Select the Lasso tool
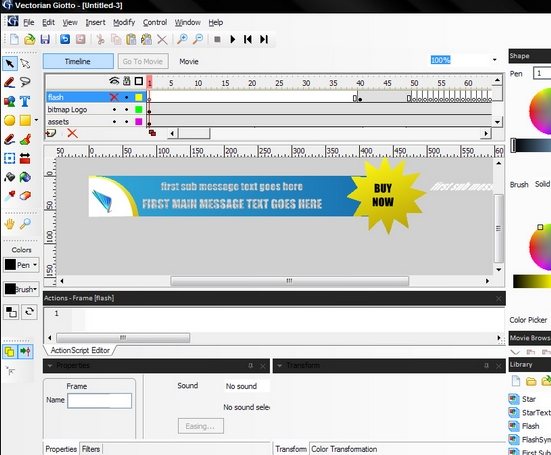Viewport: 551px width, 455px height. 25,82
